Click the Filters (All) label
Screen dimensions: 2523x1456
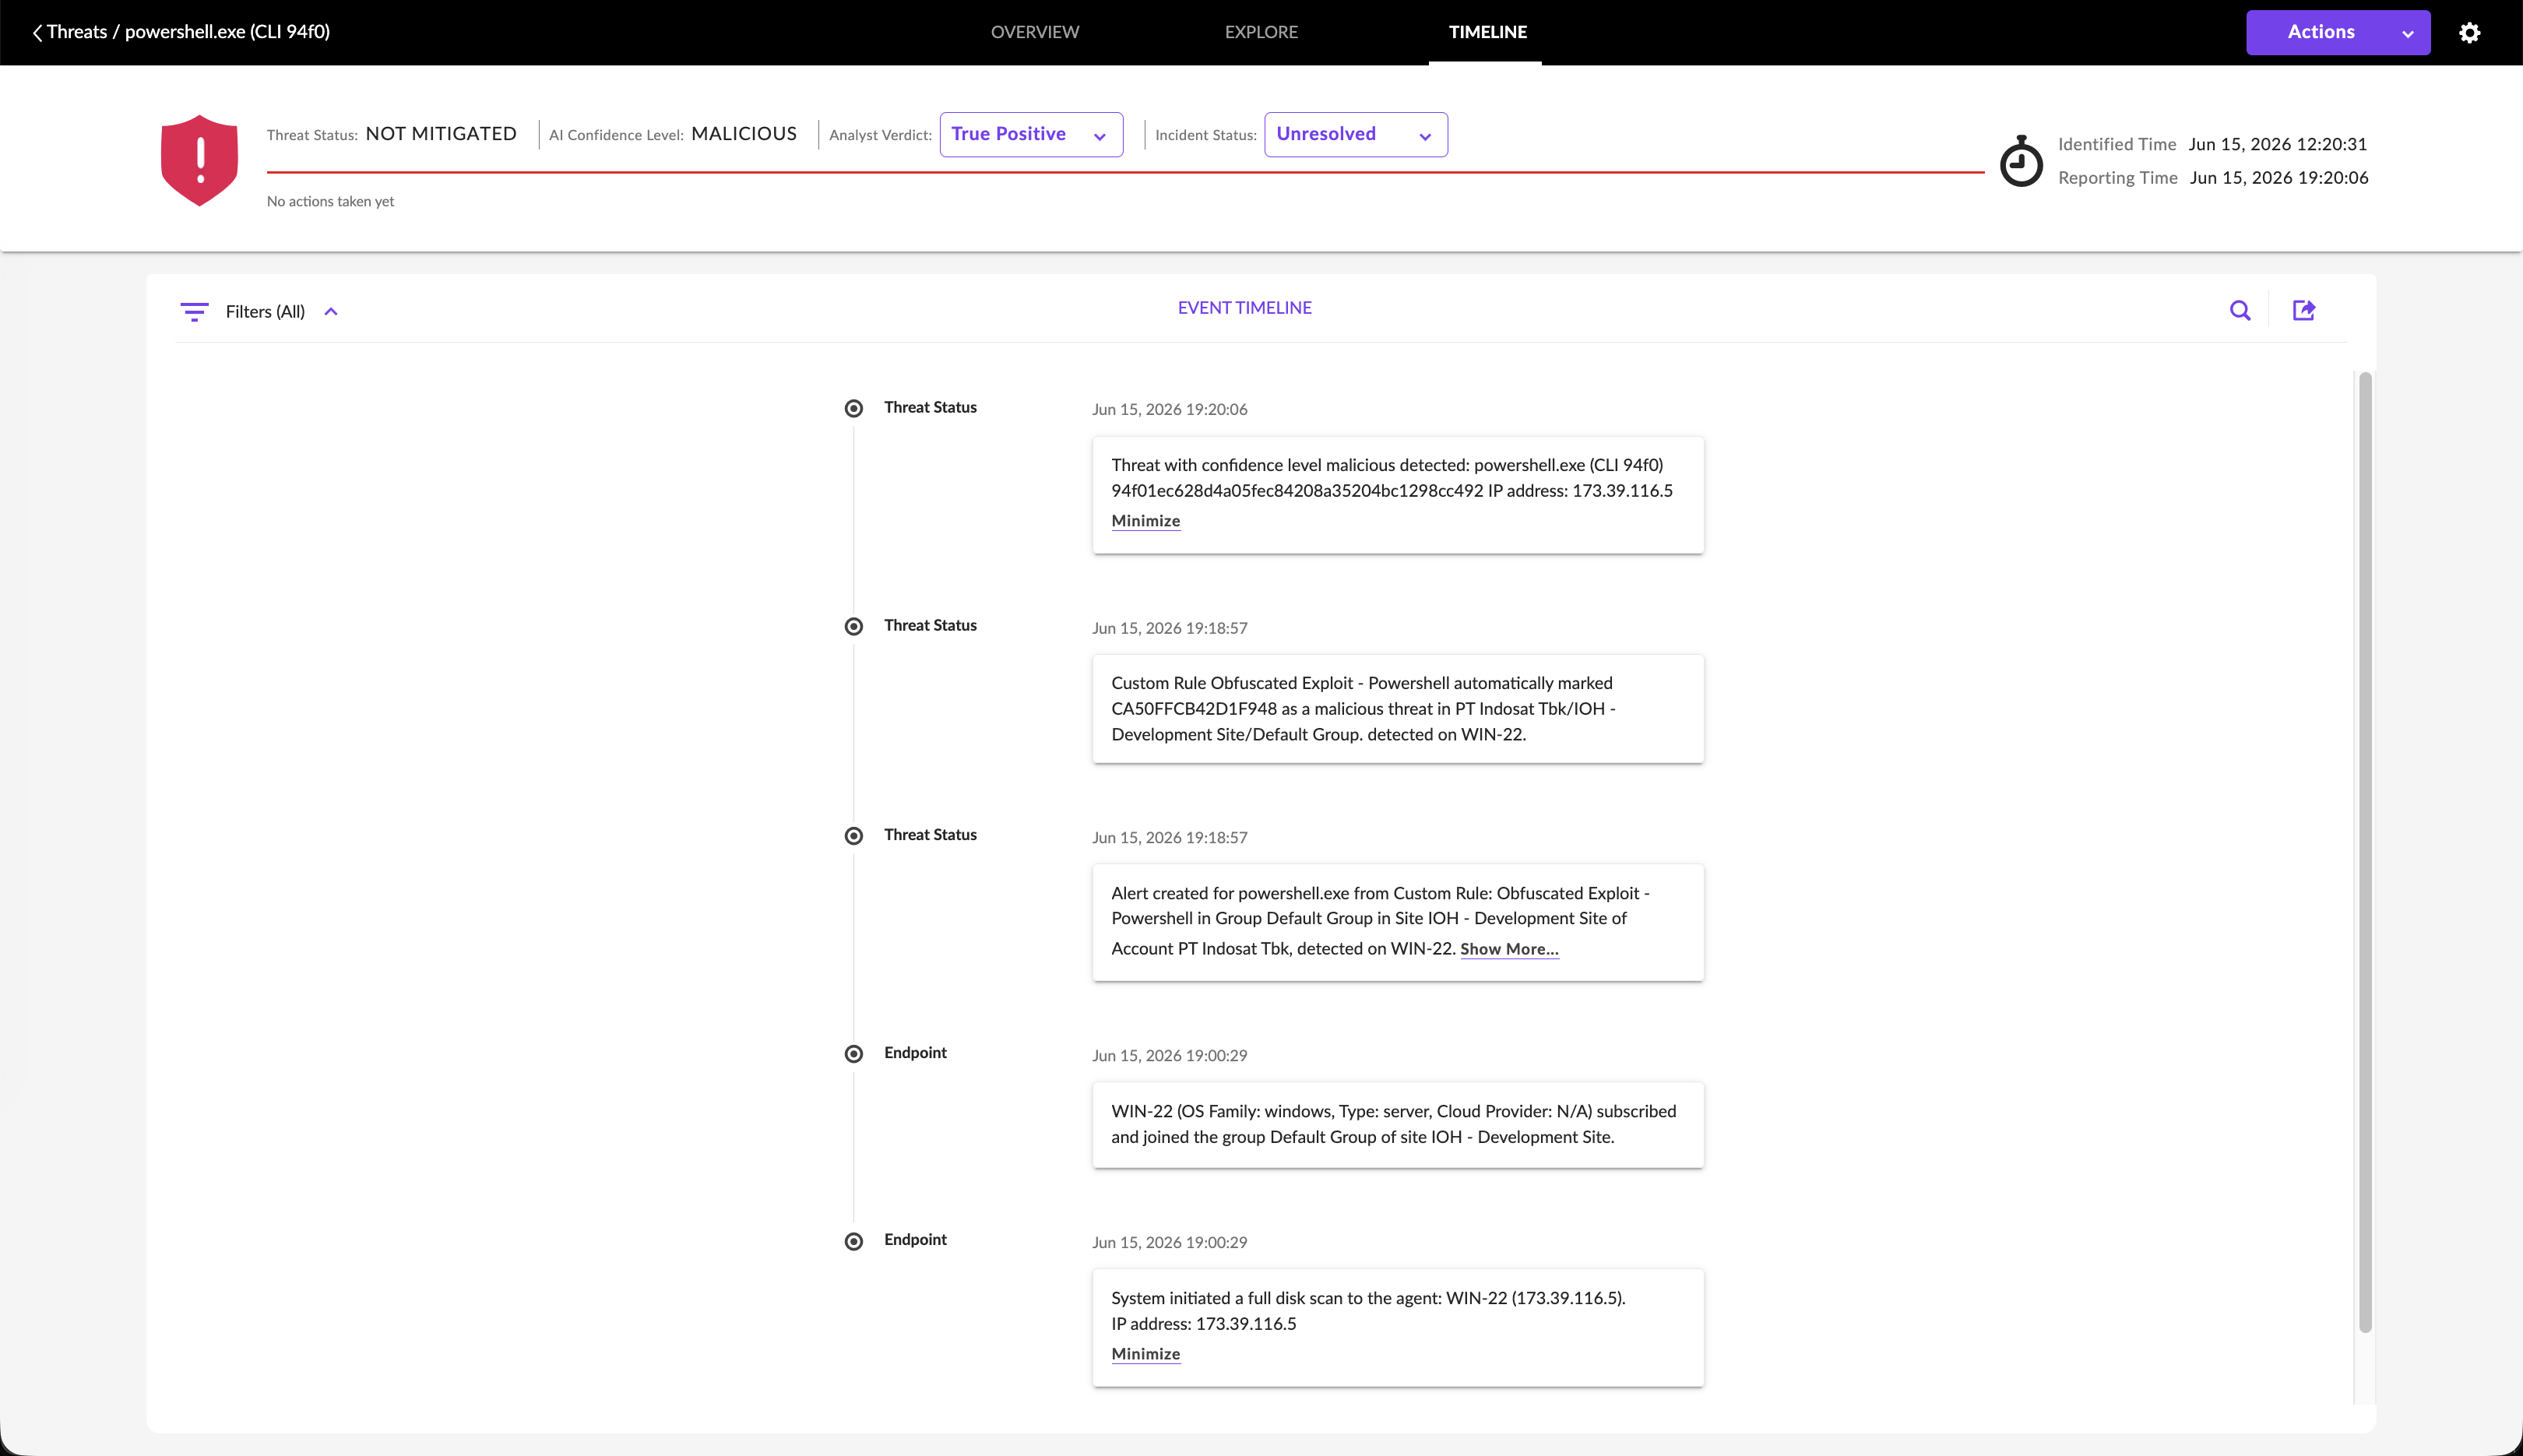[x=265, y=312]
